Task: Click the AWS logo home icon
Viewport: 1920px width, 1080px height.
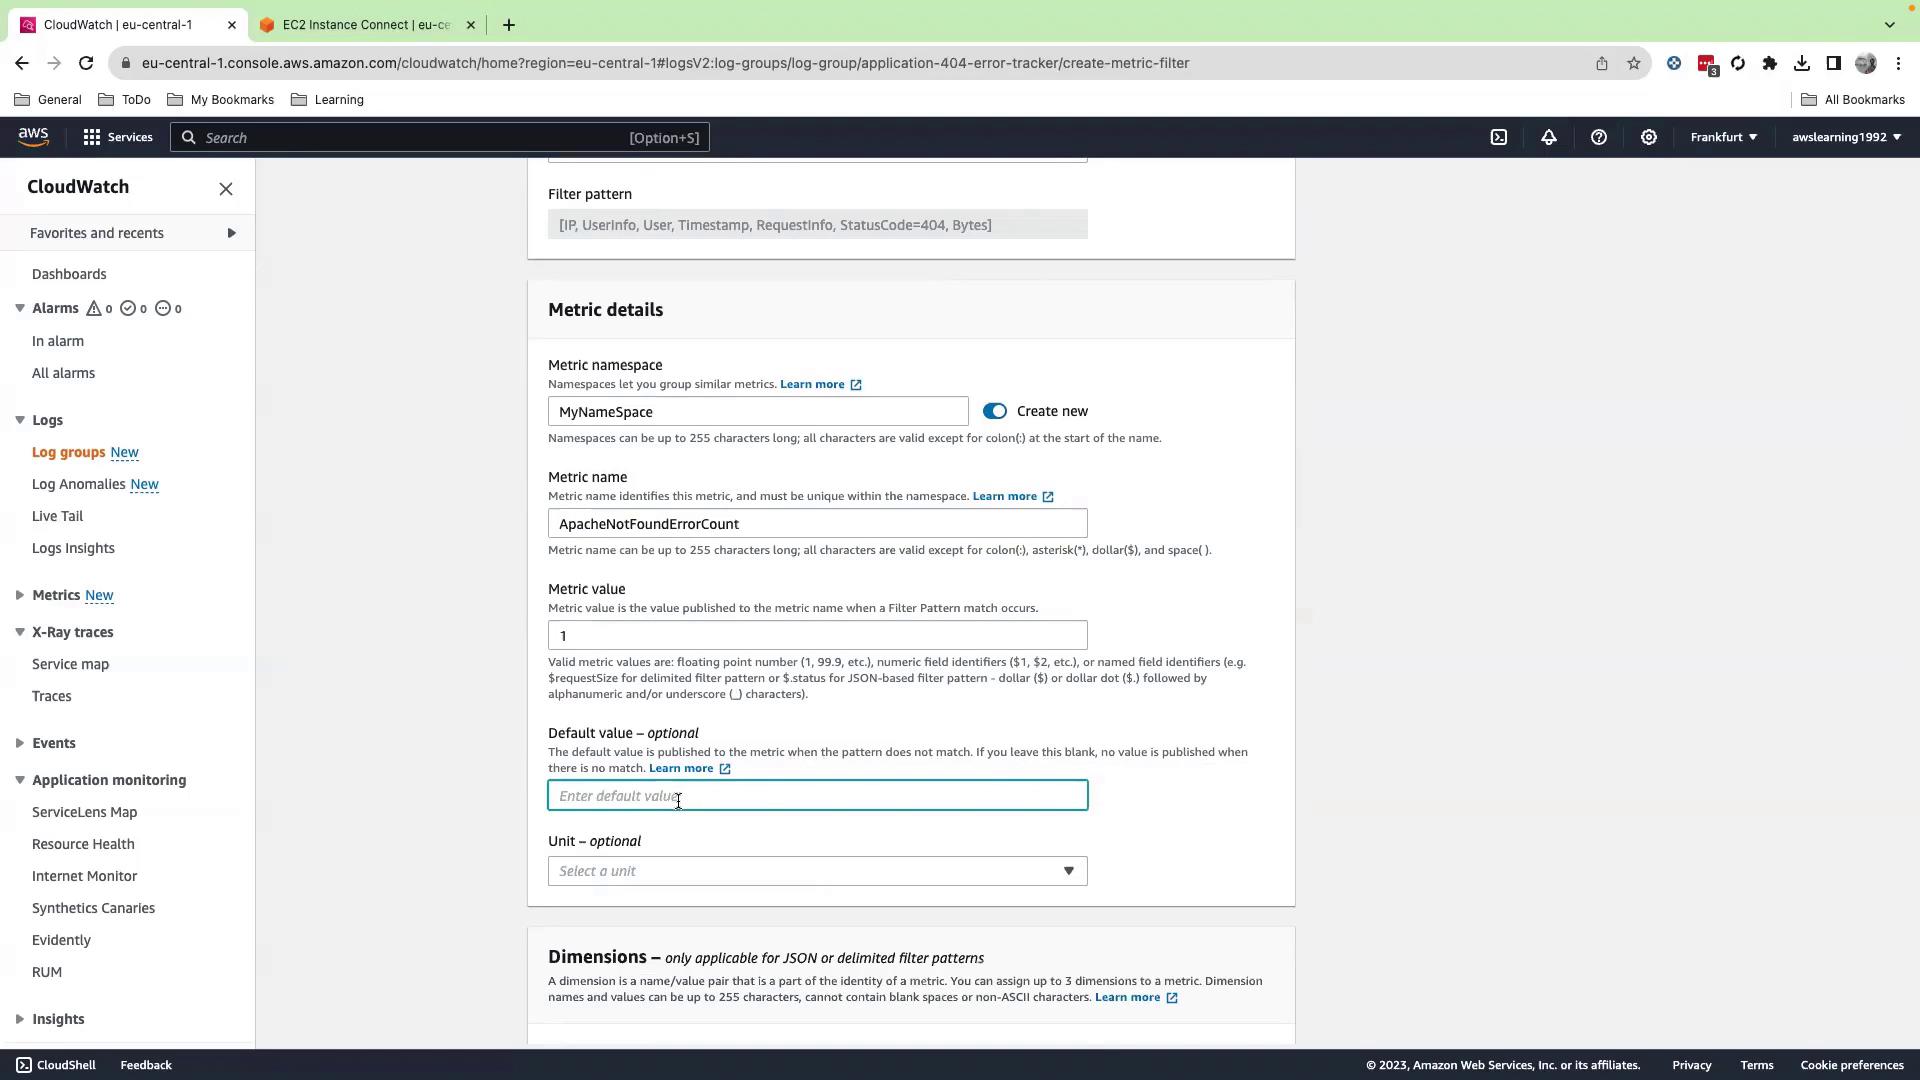Action: tap(33, 137)
